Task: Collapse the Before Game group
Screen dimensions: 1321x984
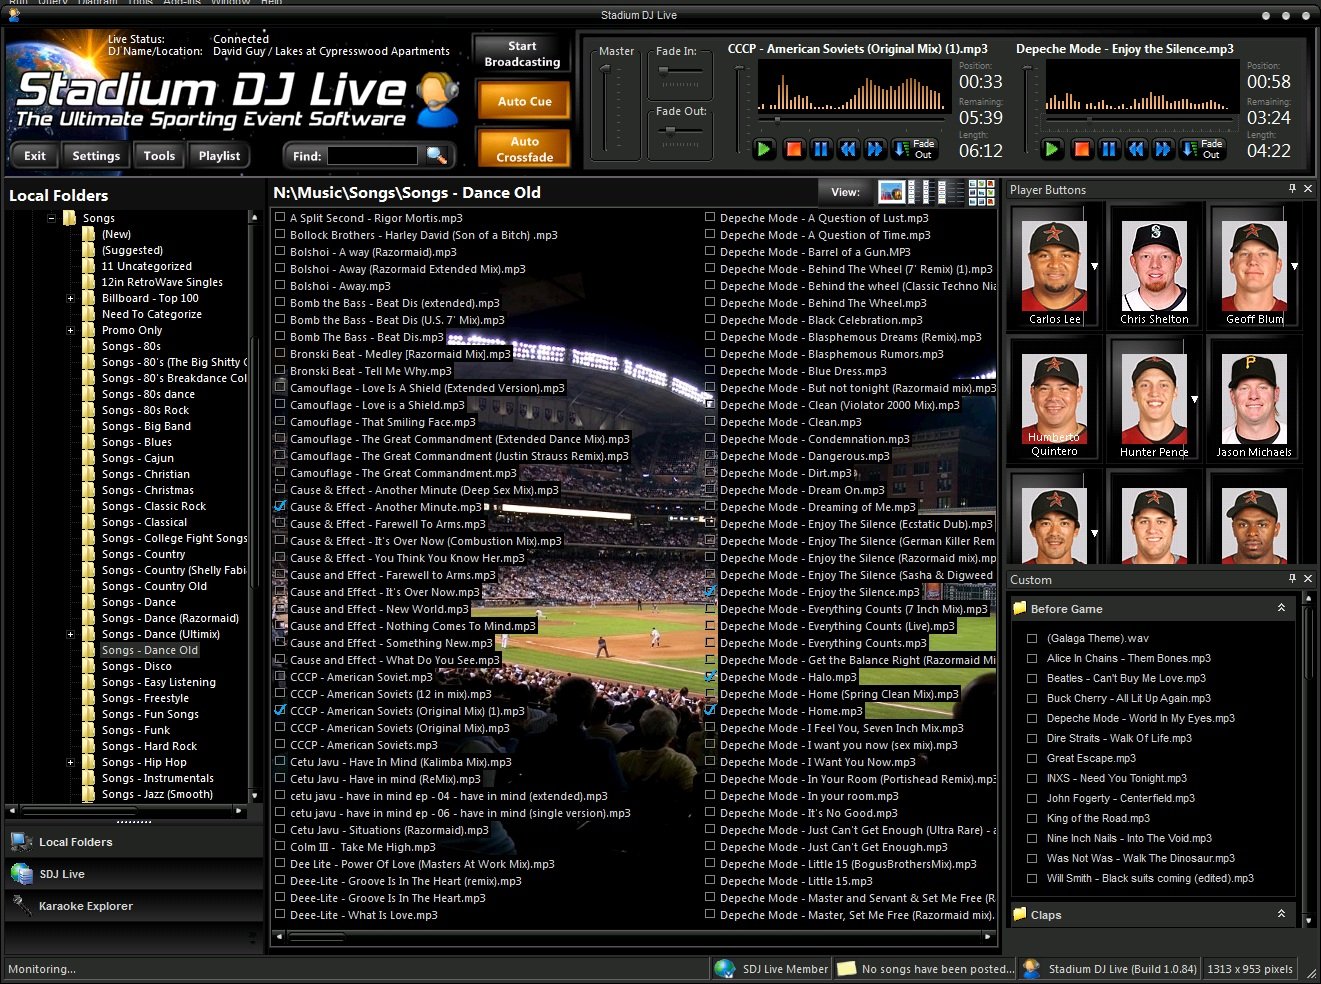Action: click(x=1281, y=608)
